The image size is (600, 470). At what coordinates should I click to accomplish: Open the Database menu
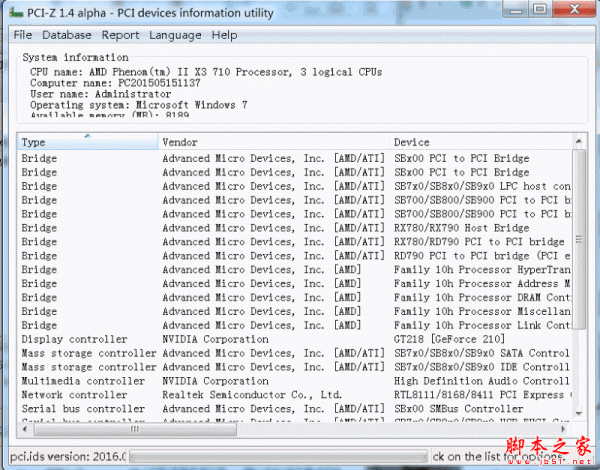point(67,35)
